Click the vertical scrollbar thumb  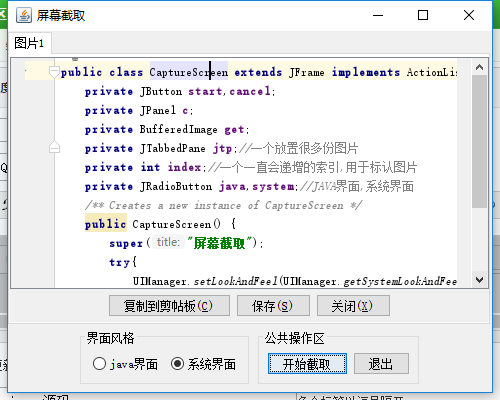(479, 141)
